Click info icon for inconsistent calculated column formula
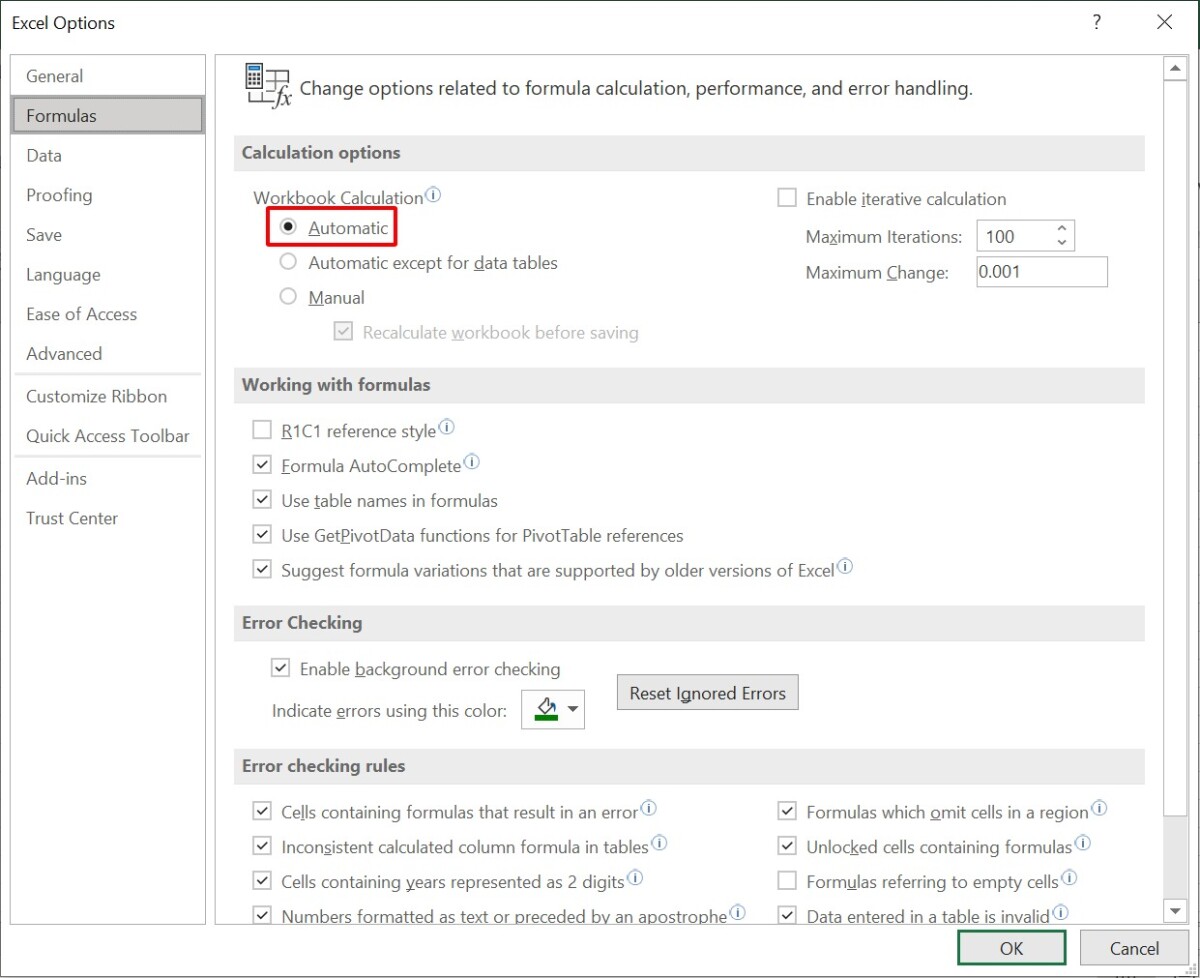Screen dimensions: 1200x978 pos(659,843)
